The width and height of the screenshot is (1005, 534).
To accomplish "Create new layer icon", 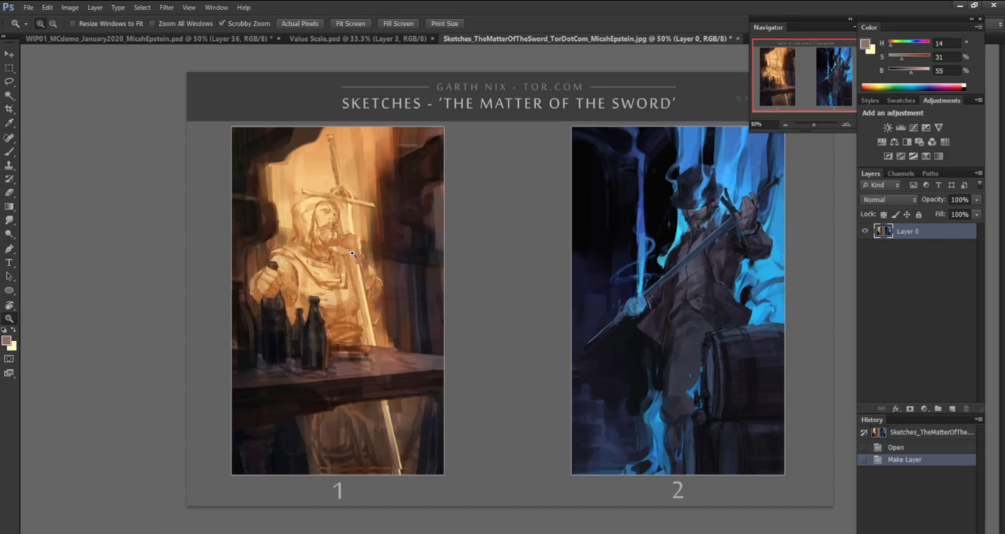I will [952, 408].
